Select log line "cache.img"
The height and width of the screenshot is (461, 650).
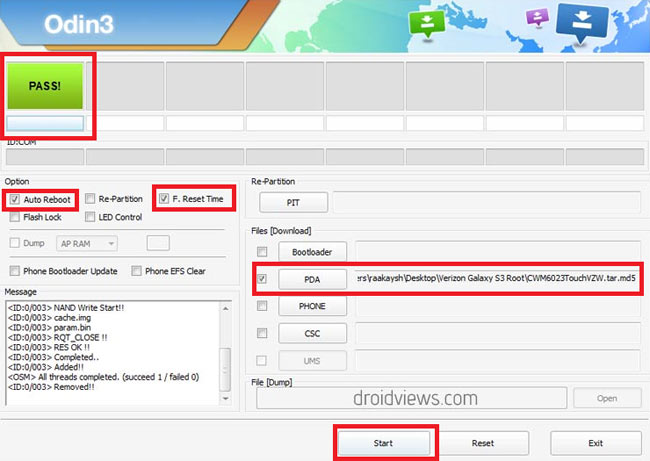tap(49, 318)
